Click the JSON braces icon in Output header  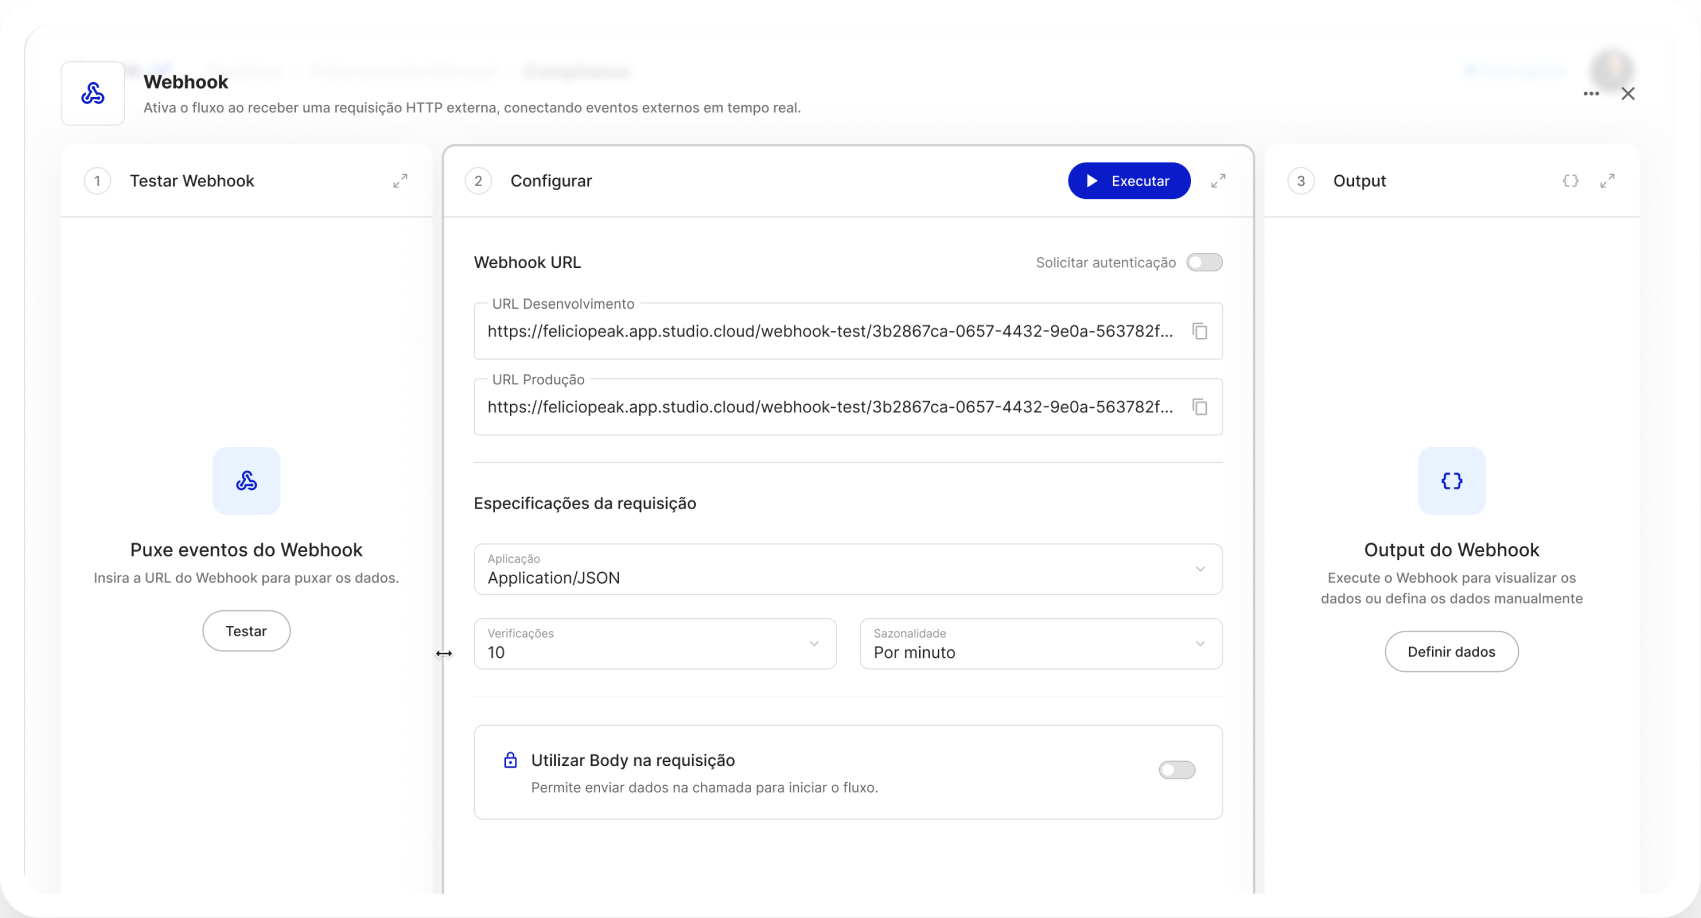pos(1570,181)
